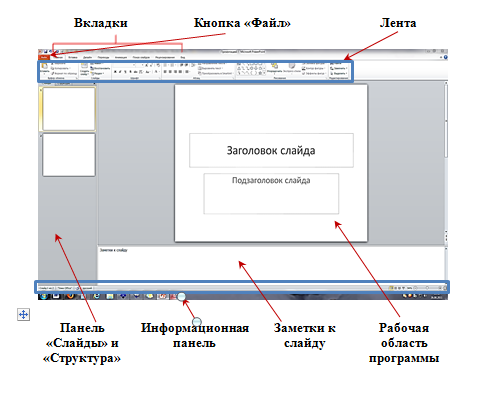
Task: Open Выровнять текст dropdown
Action: pos(211,68)
